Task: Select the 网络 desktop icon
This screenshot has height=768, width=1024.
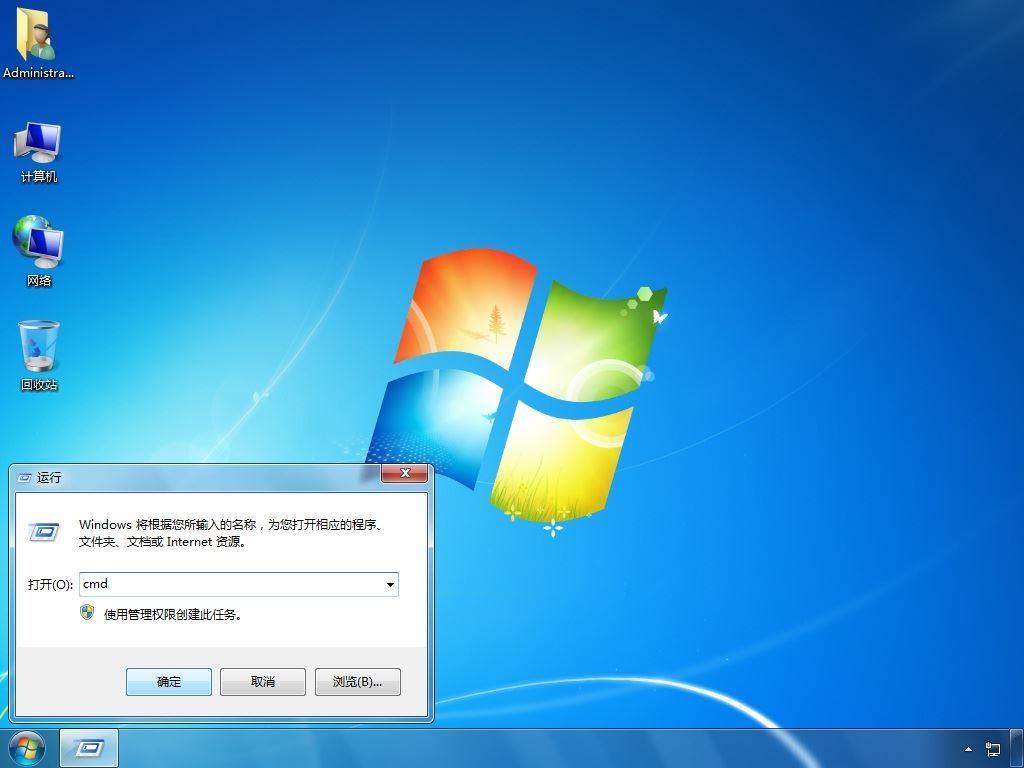Action: 38,251
